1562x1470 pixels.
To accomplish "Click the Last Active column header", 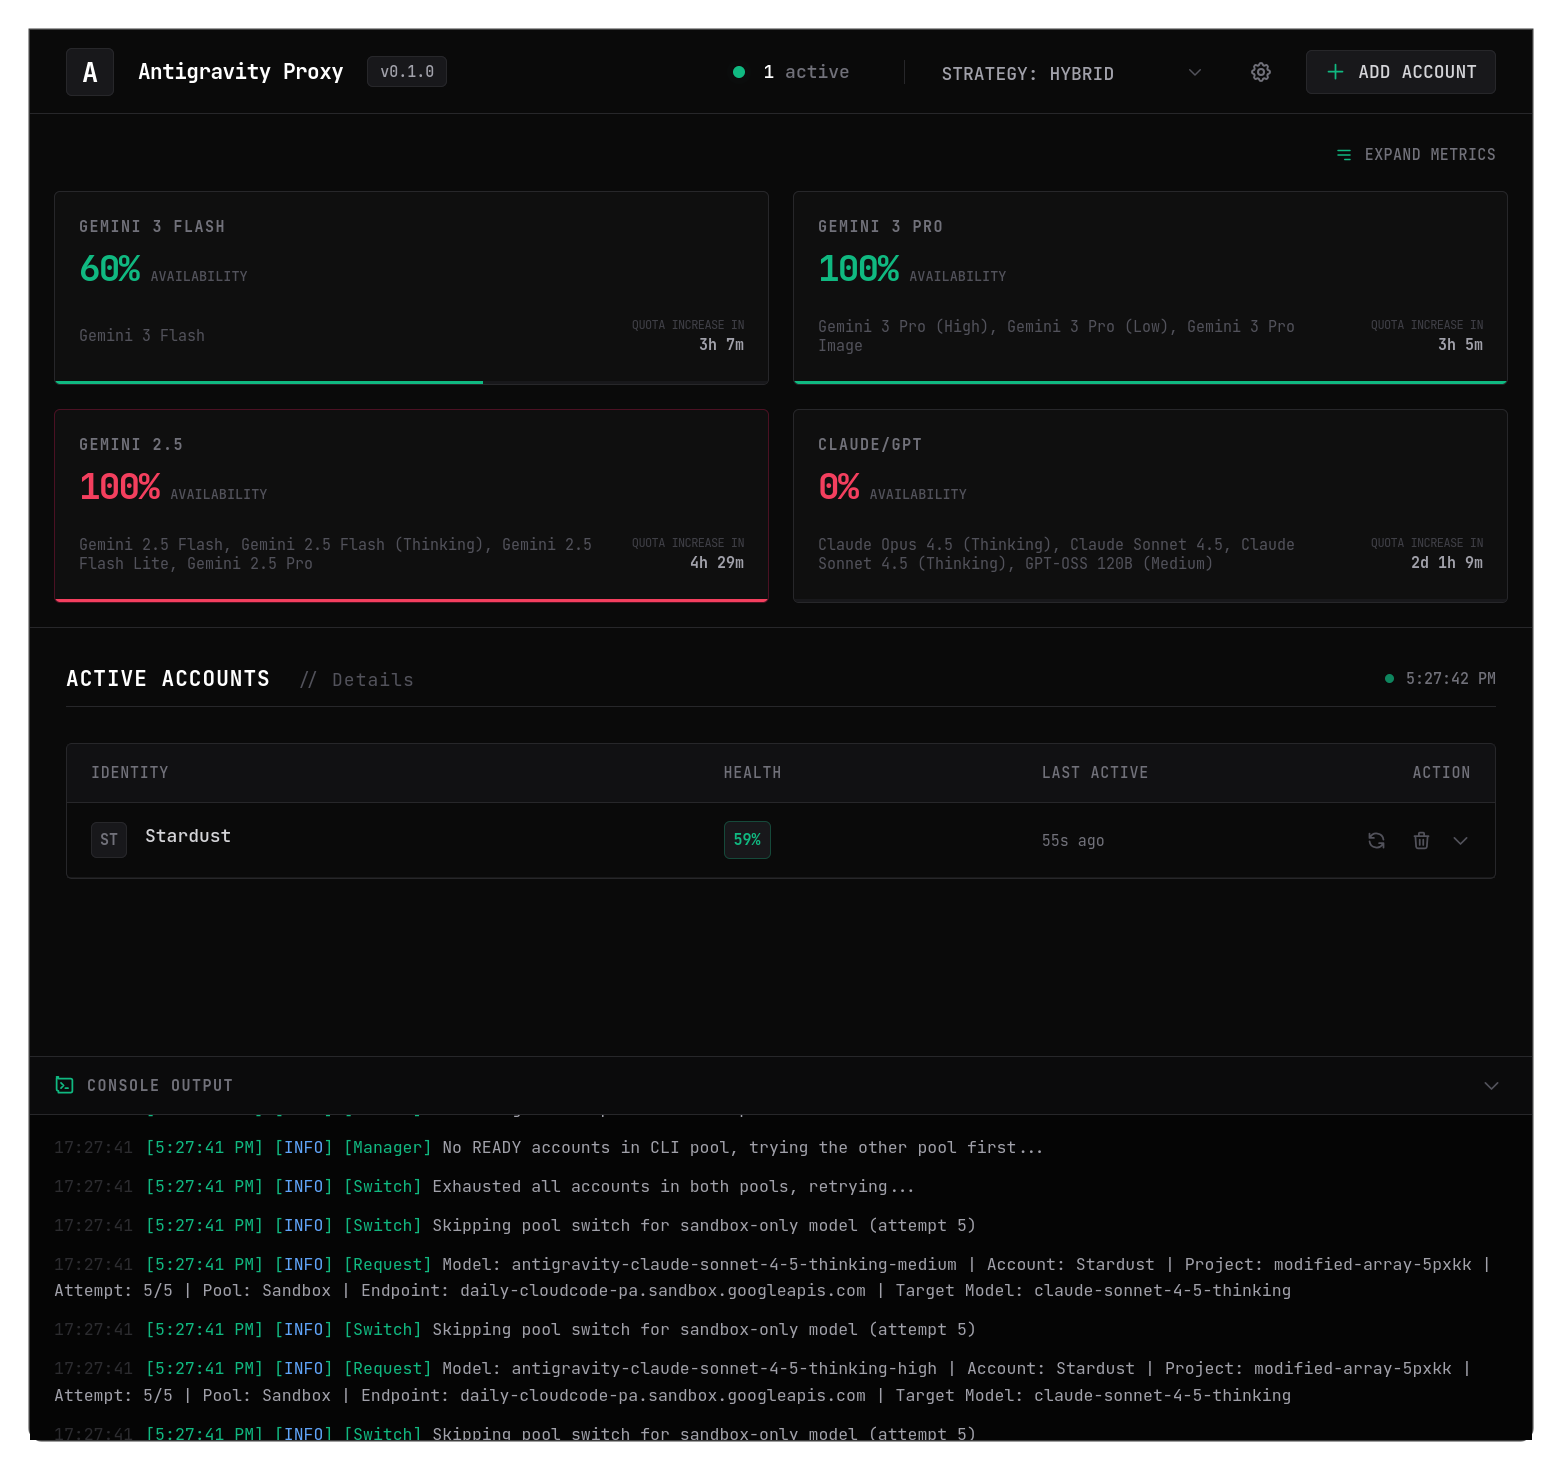I will click(x=1095, y=773).
